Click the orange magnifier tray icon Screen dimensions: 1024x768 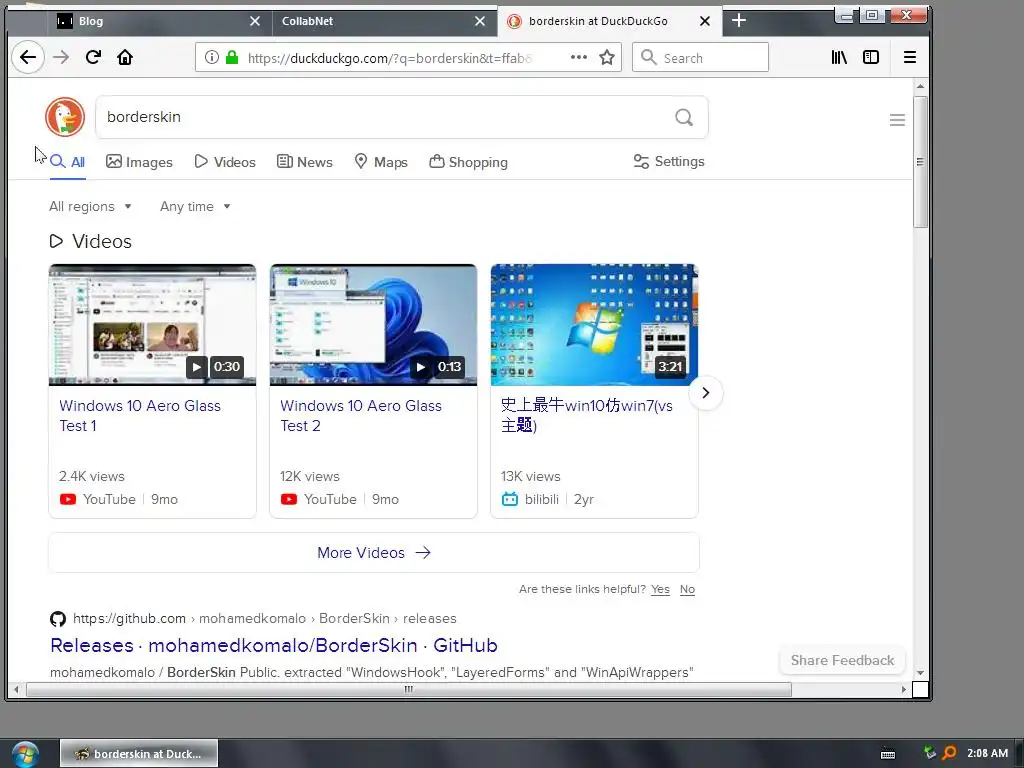tap(950, 753)
